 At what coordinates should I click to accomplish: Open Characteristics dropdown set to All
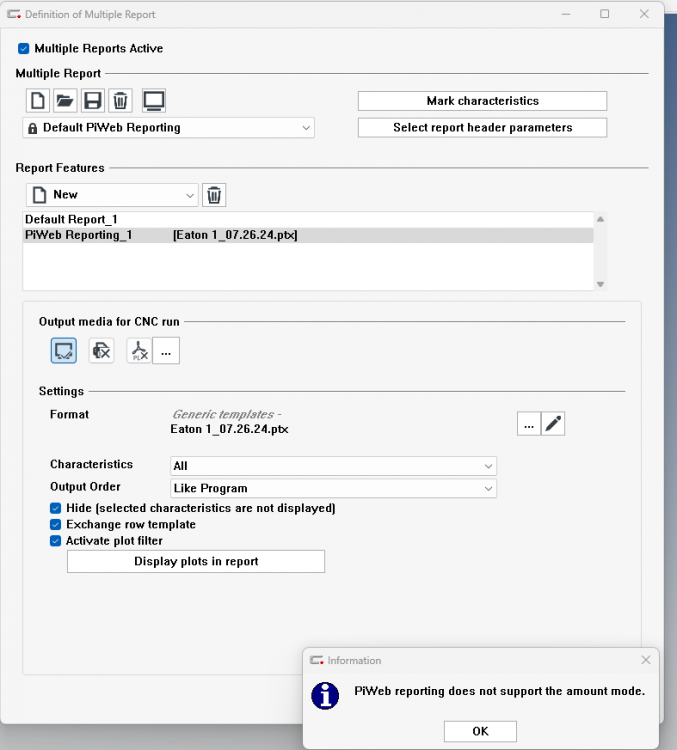pyautogui.click(x=333, y=466)
